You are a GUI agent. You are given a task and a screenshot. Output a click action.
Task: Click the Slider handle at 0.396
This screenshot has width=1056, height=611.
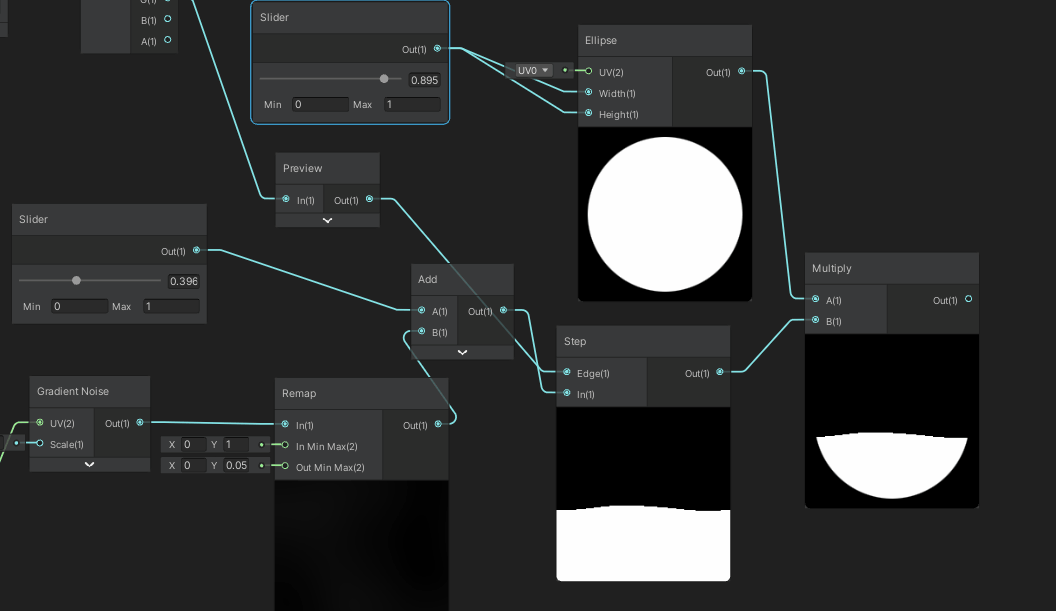76,280
